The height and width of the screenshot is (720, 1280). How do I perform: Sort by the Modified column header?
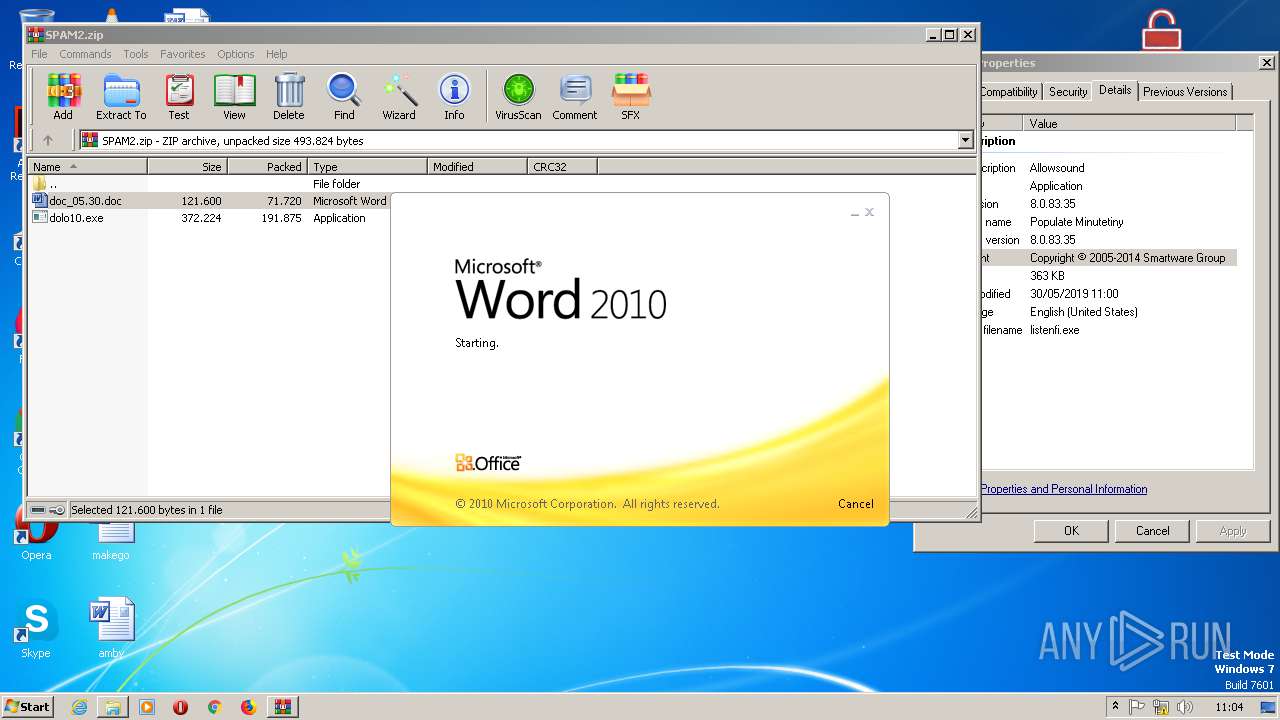(x=477, y=166)
